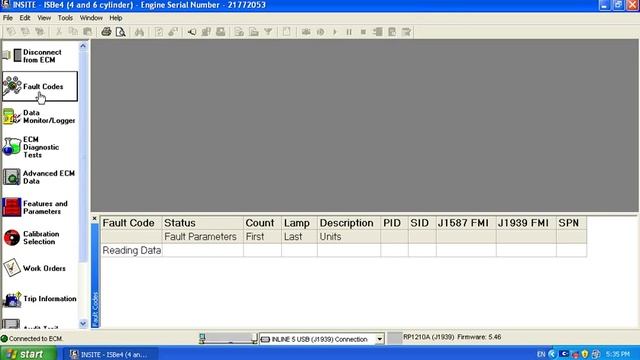Open the Fault Codes panel

tap(40, 87)
